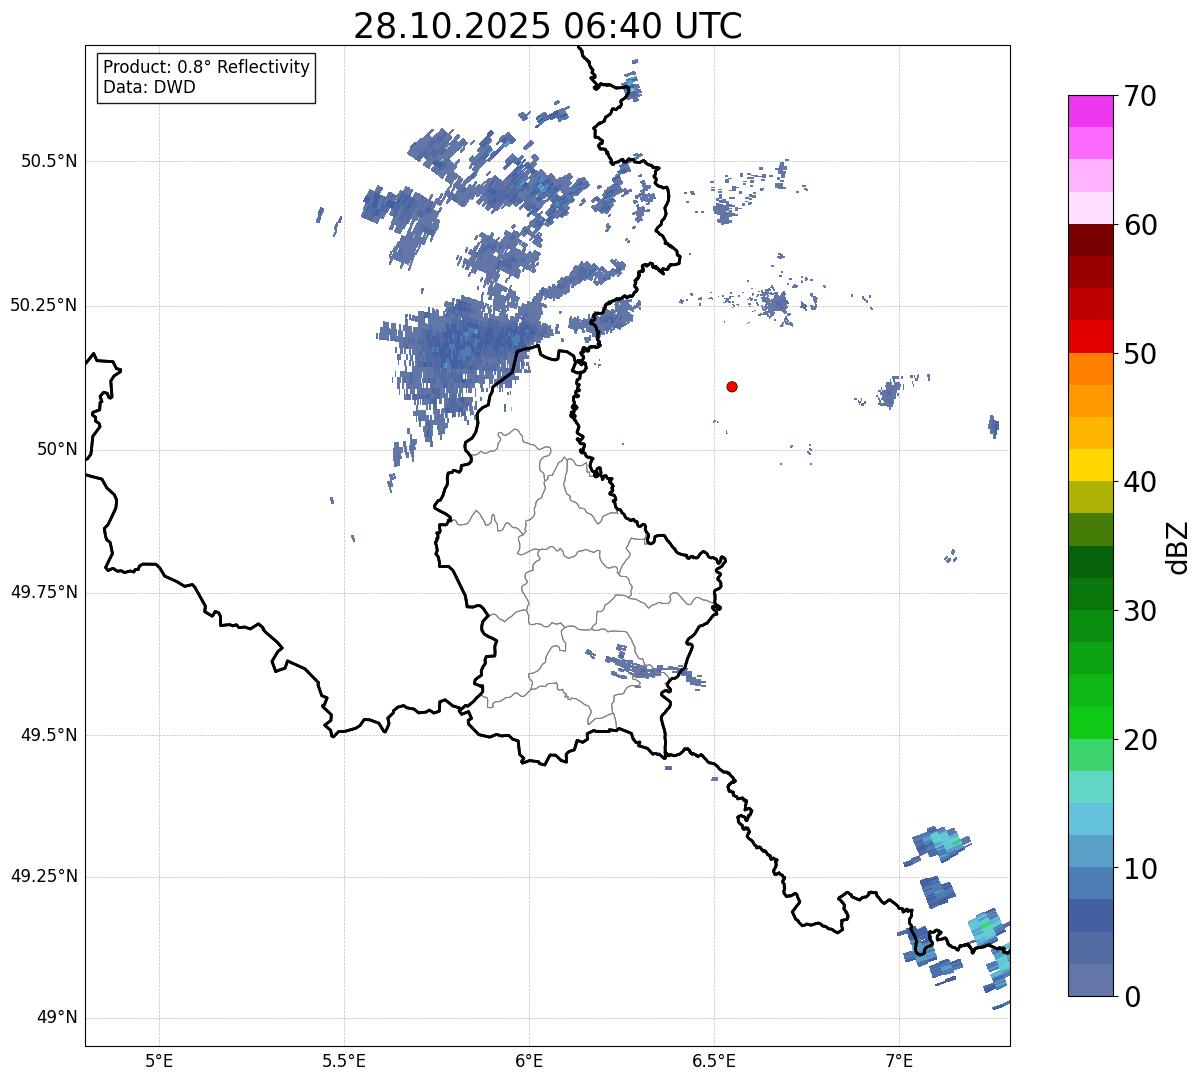This screenshot has height=1081, width=1202.
Task: Click the 50°N latitude label
Action: coord(57,449)
